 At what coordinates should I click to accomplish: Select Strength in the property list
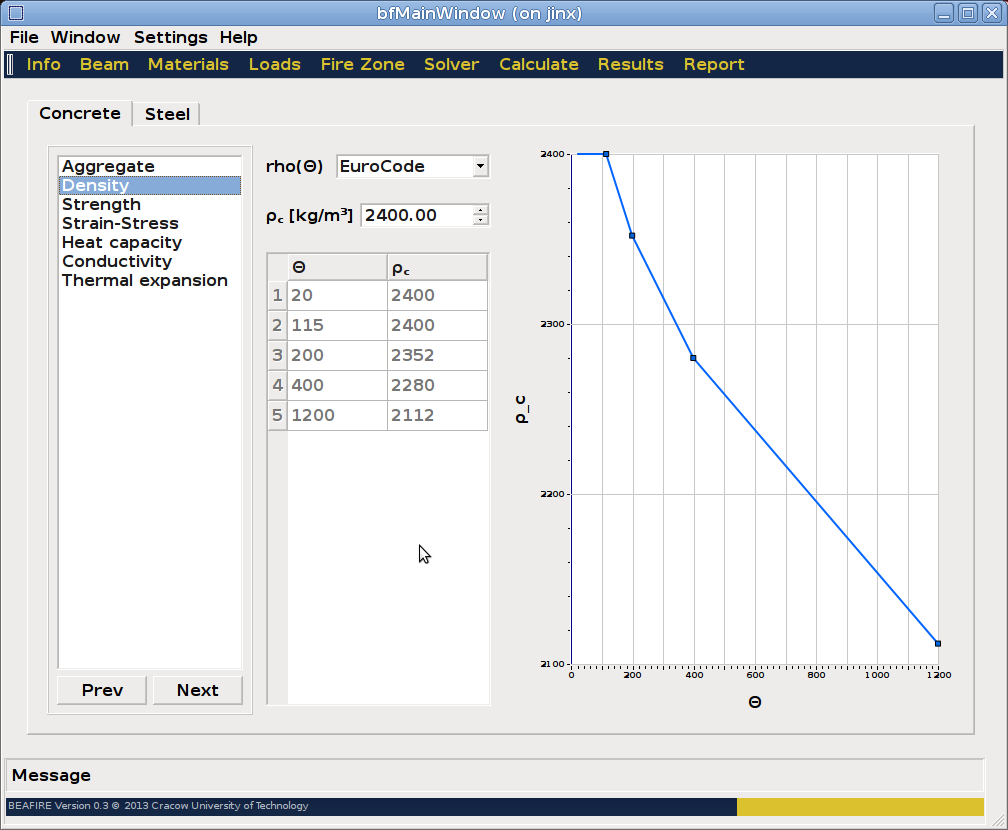(101, 204)
